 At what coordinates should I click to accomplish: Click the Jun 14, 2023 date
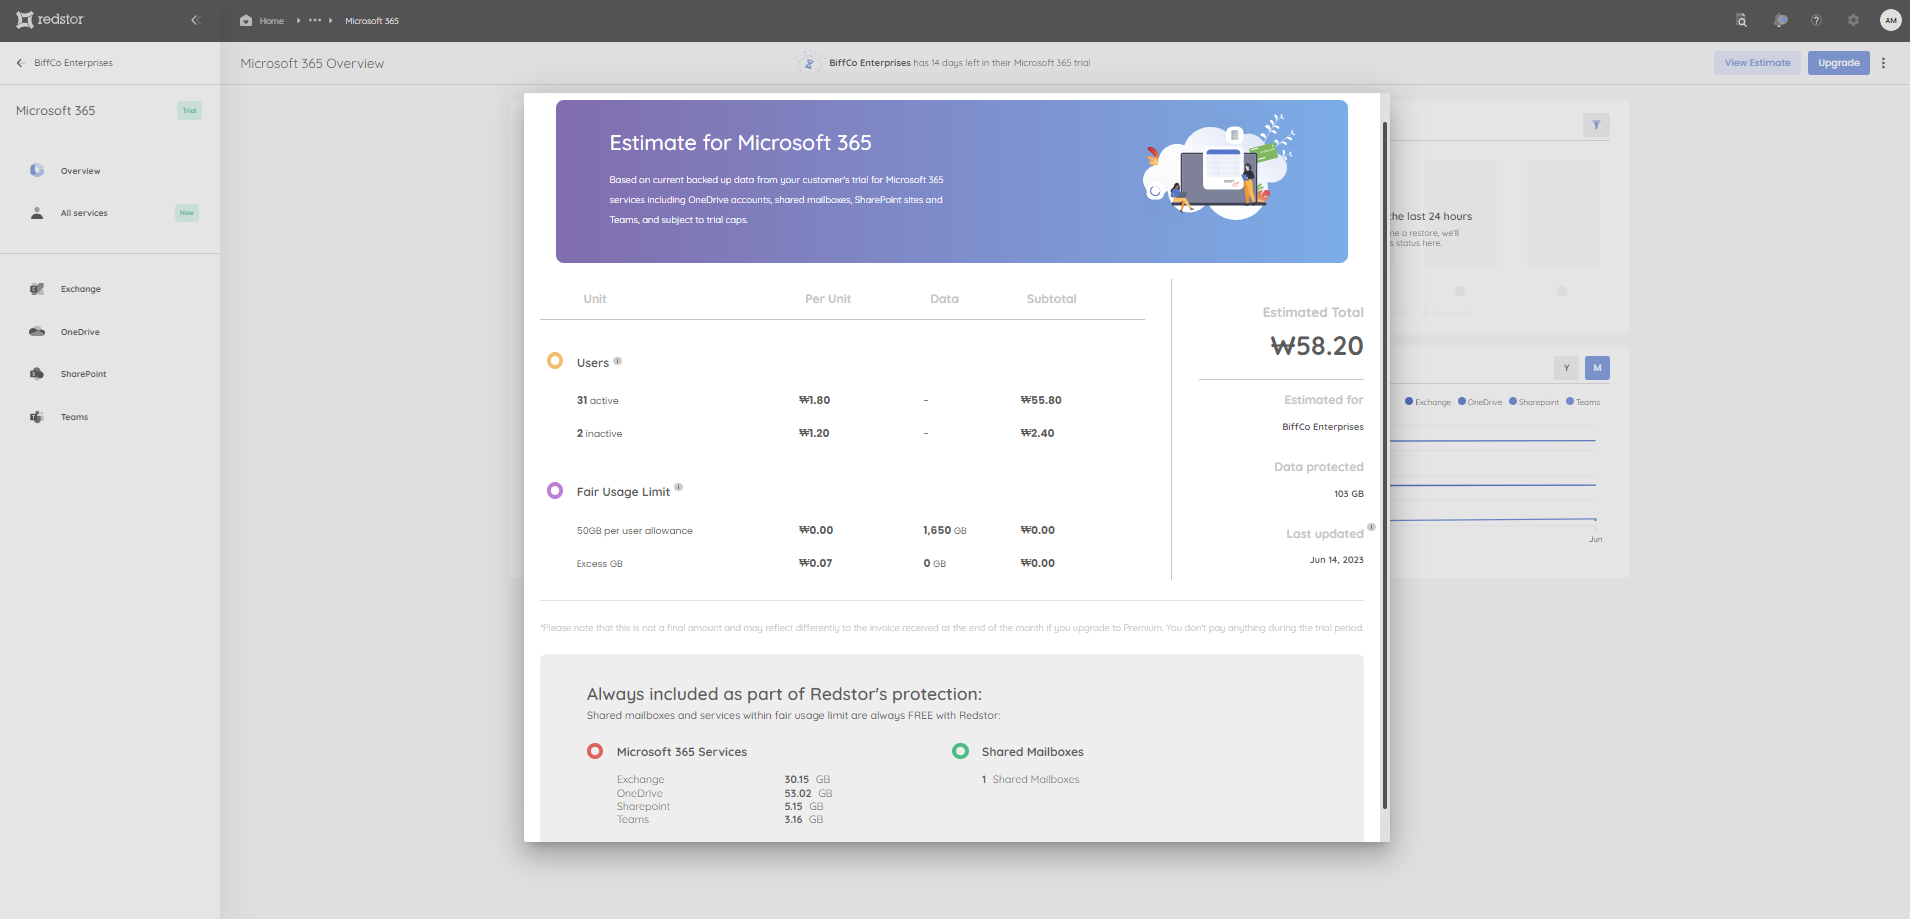pyautogui.click(x=1336, y=560)
